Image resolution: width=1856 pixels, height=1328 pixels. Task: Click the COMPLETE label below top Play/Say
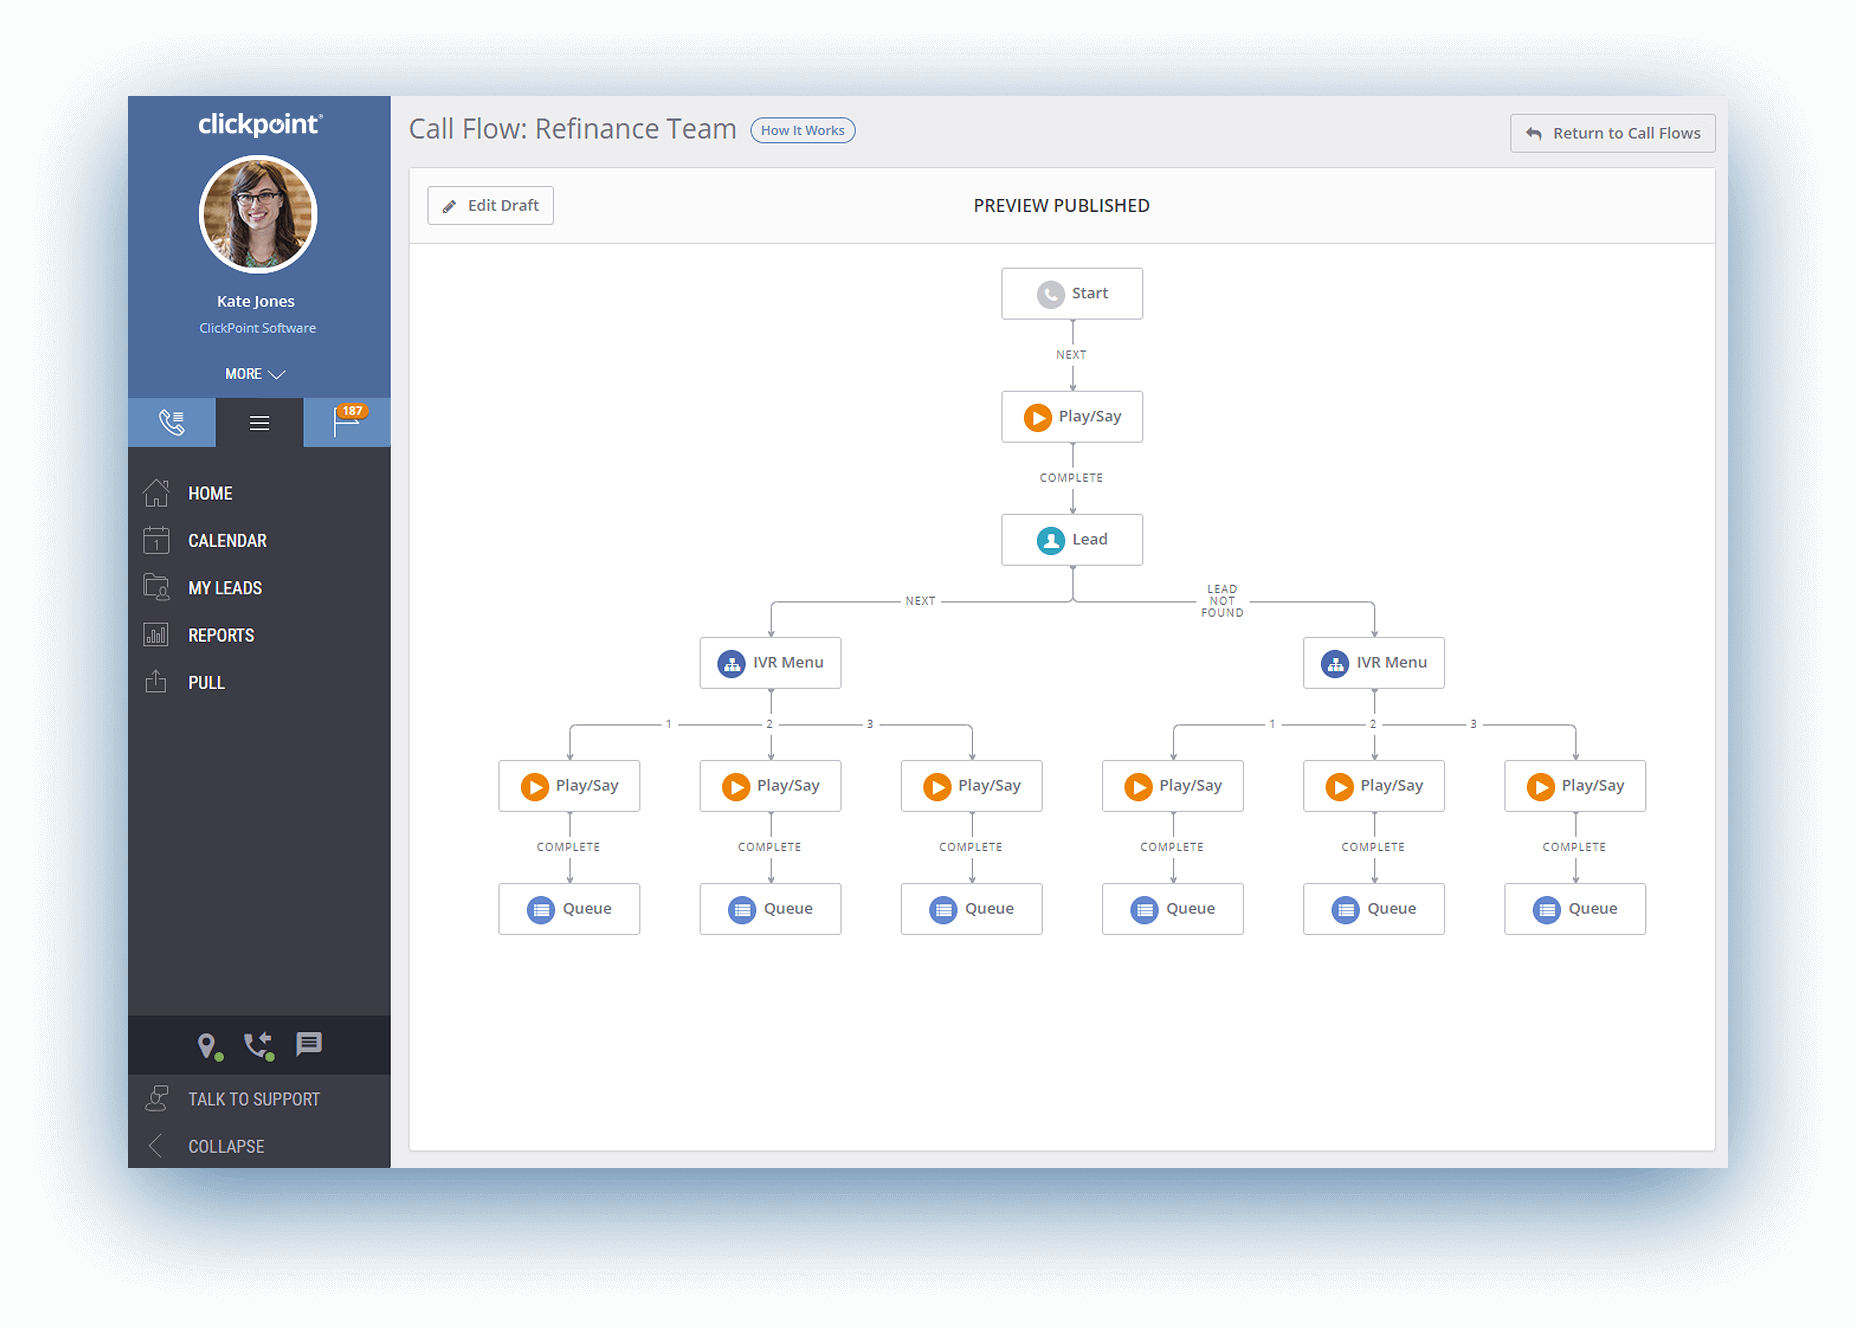click(1071, 478)
